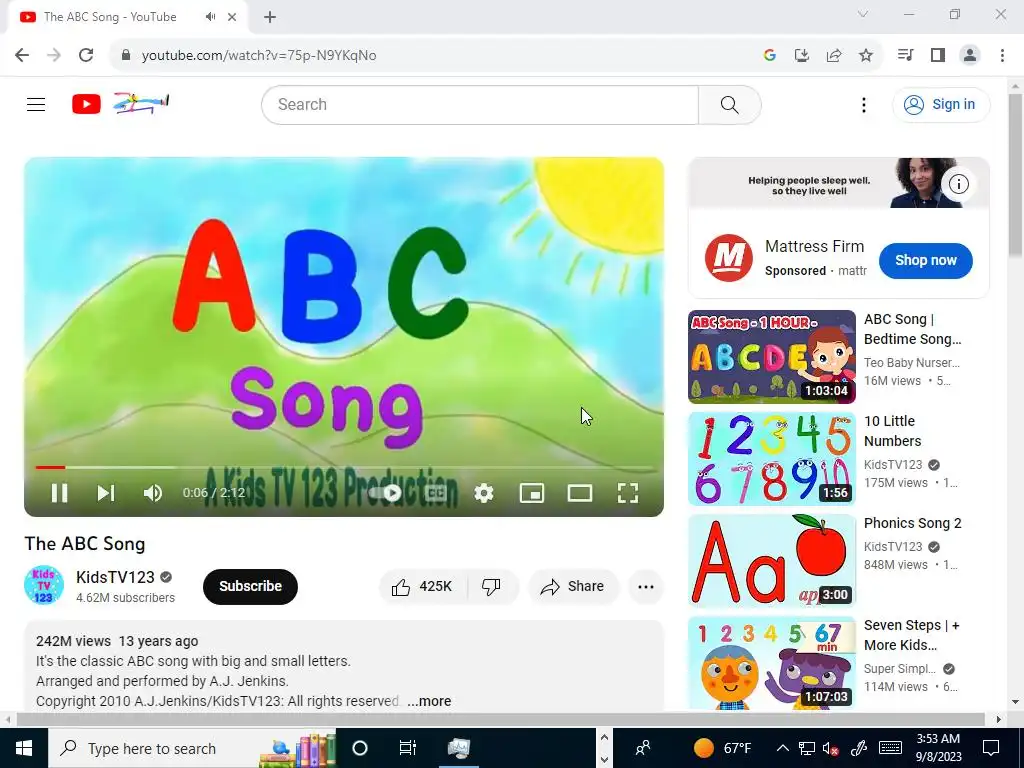Like the video (425K)
The height and width of the screenshot is (768, 1024).
423,586
